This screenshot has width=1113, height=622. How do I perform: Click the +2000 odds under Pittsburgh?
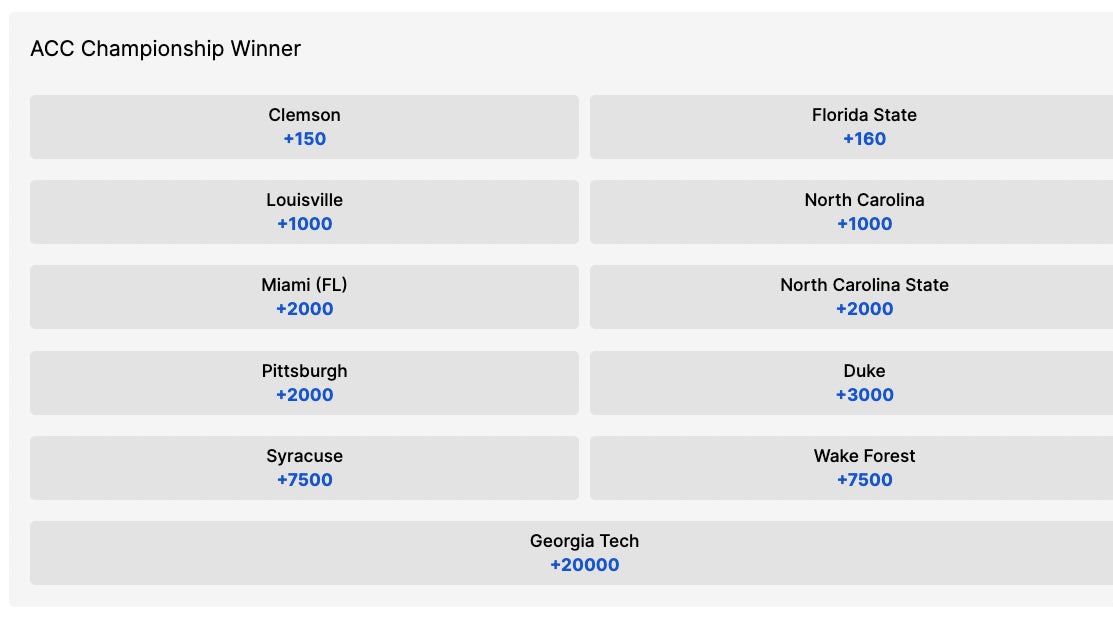point(305,395)
